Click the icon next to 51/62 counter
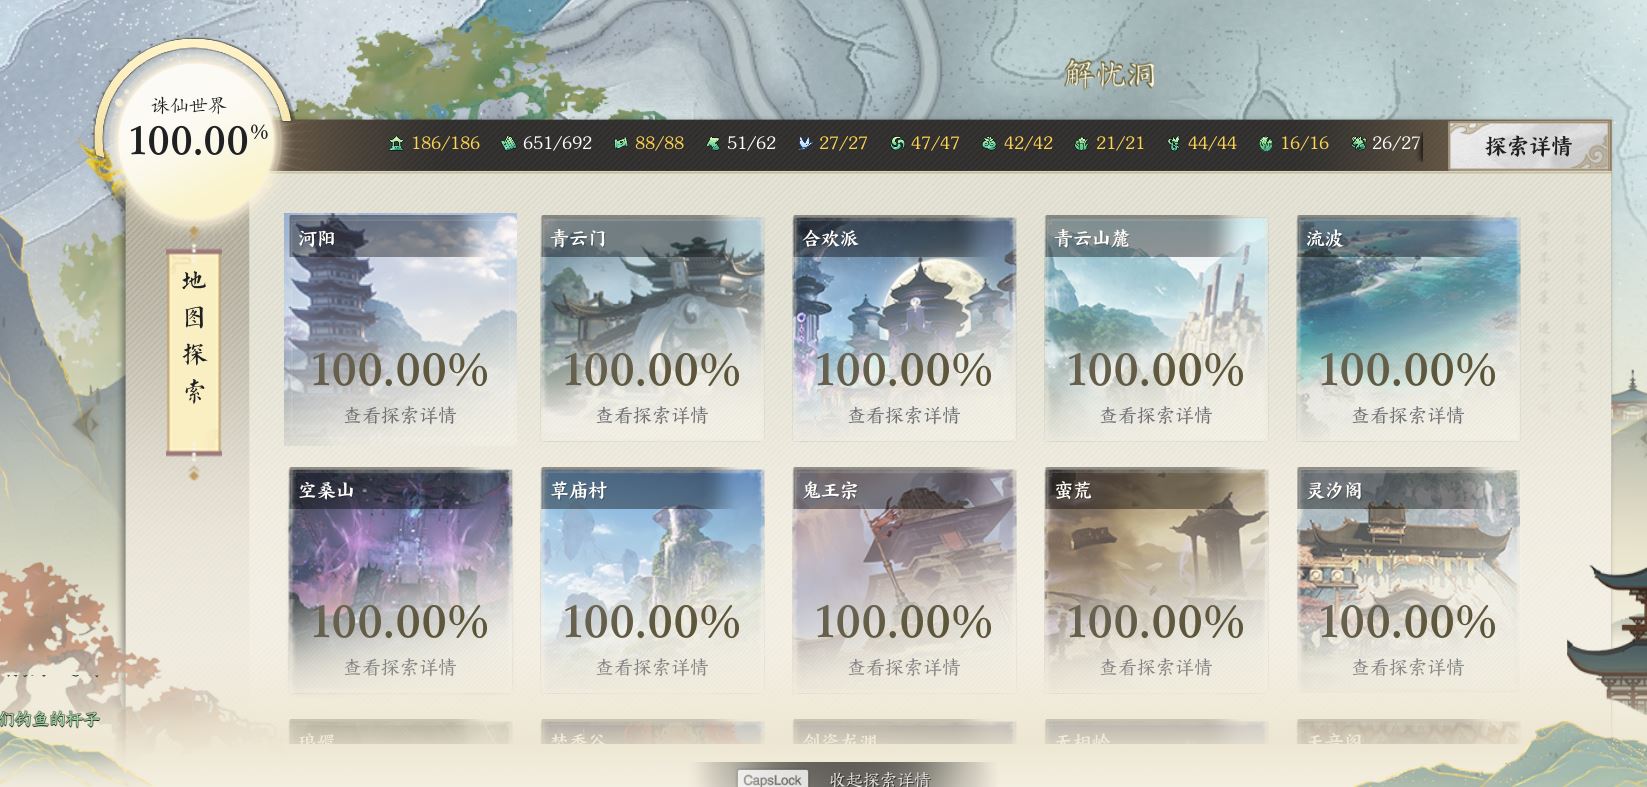 713,144
